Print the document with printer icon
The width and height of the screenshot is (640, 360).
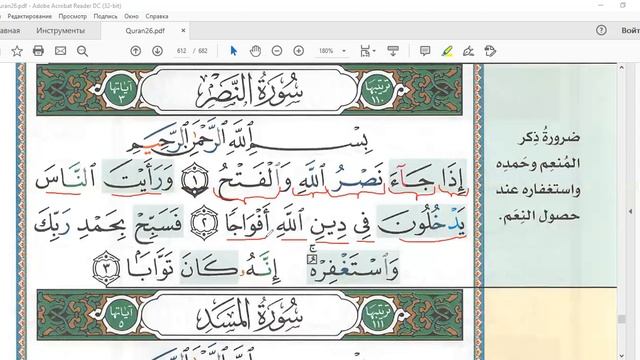38,51
